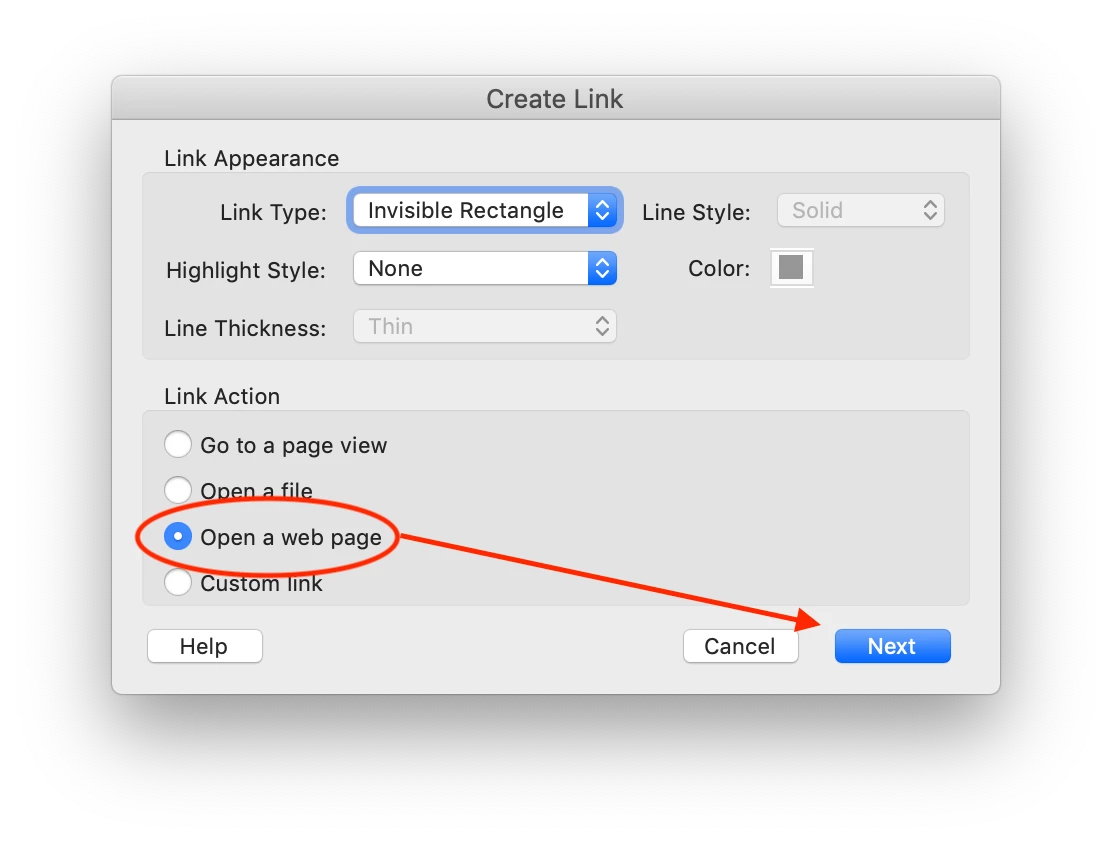Image resolution: width=1112 pixels, height=842 pixels.
Task: Open the Link Type dropdown arrows
Action: pos(602,210)
